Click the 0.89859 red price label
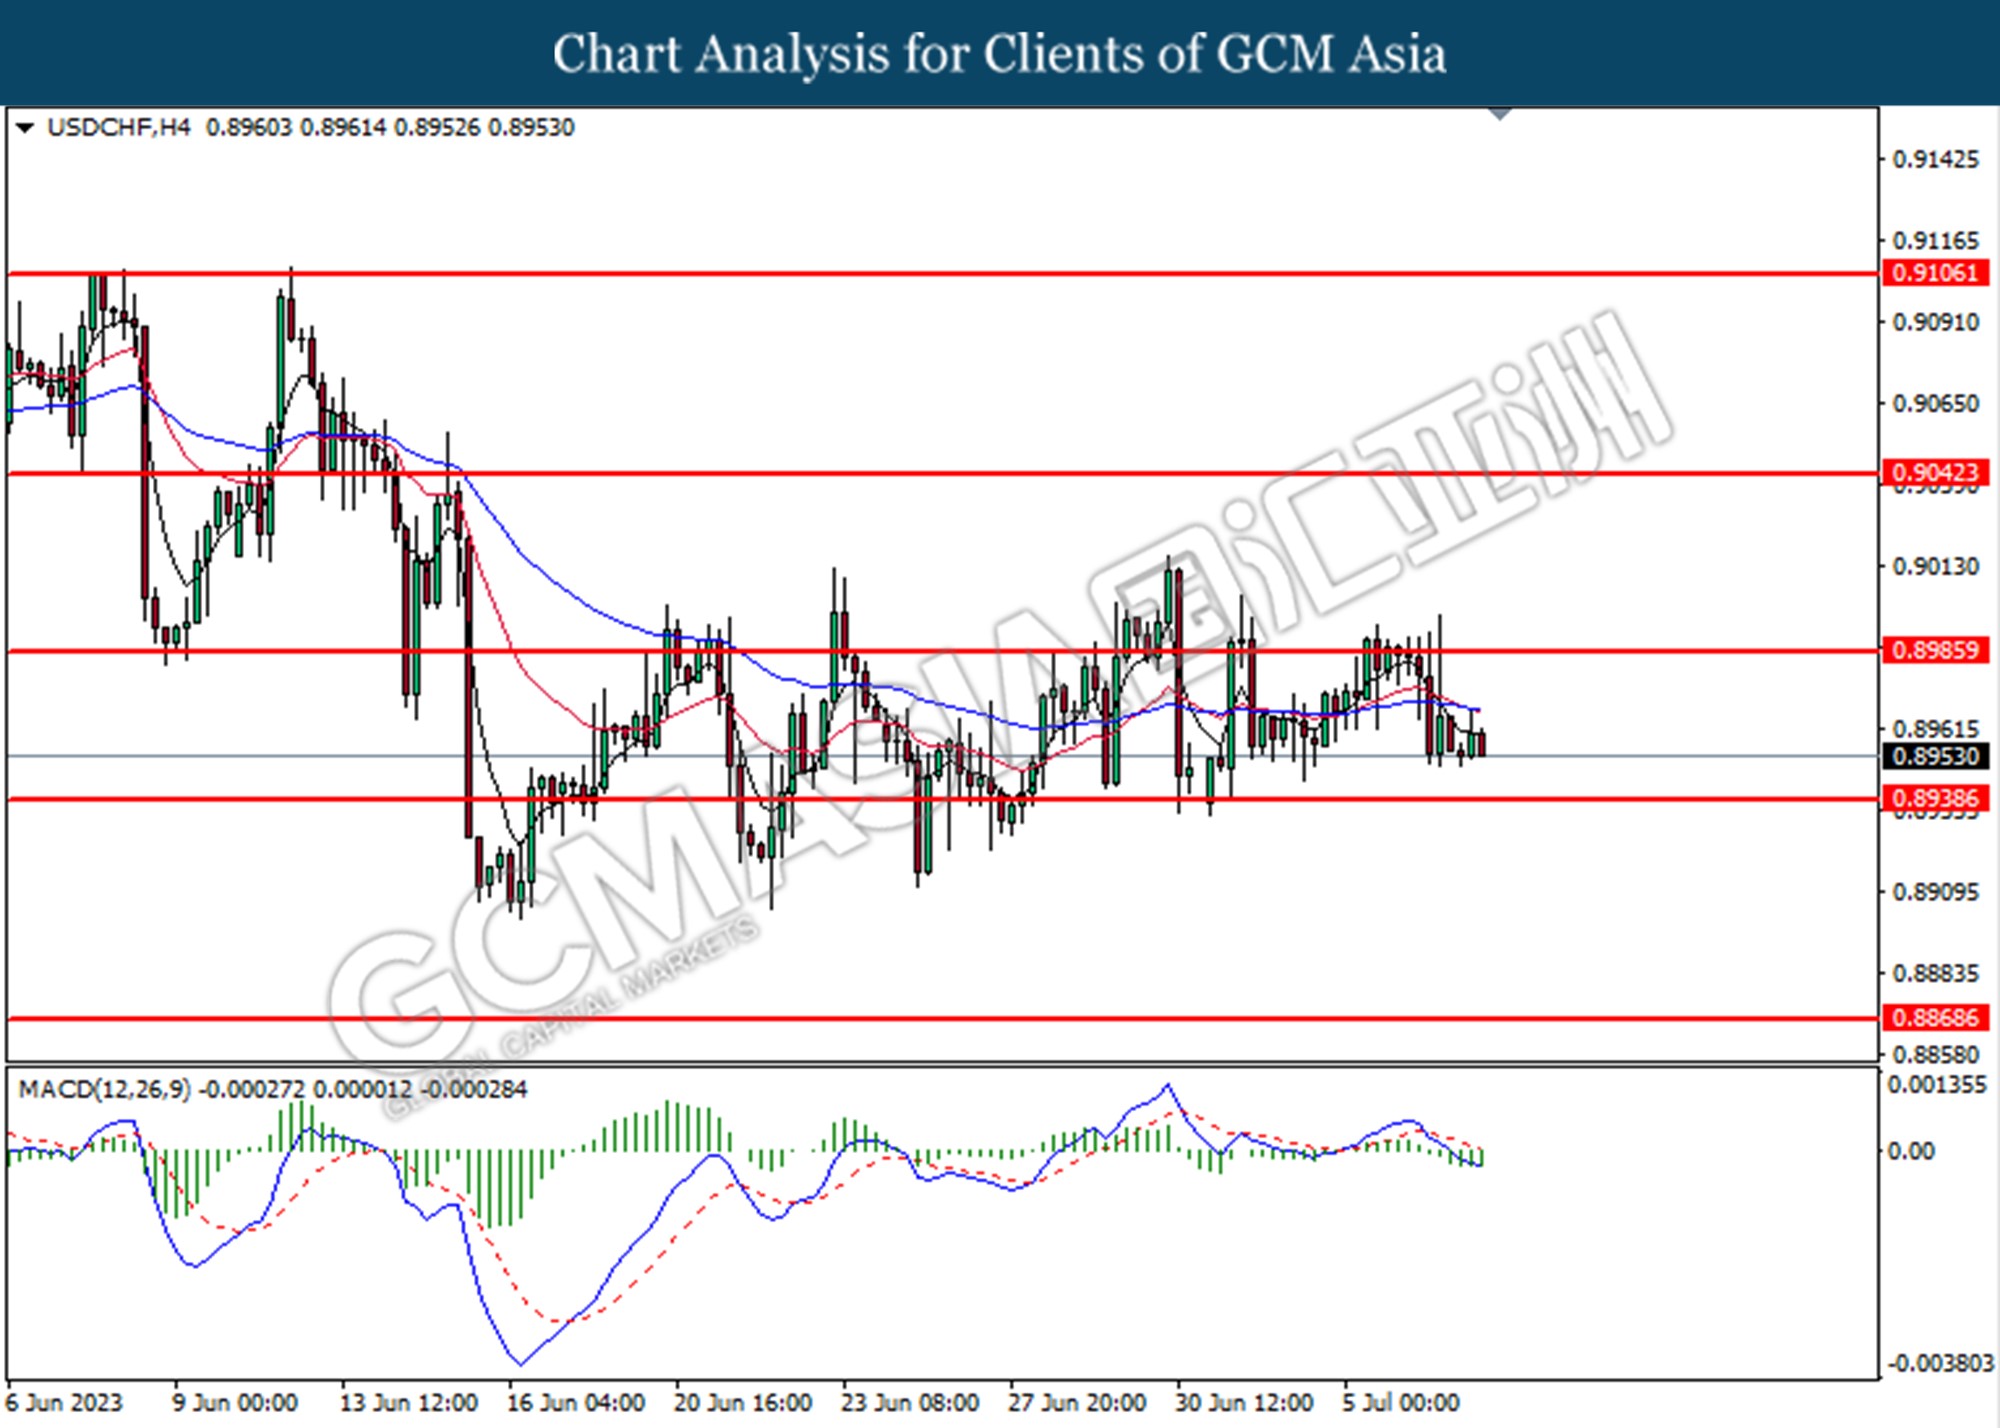Screen dimensions: 2000x1428 click(1936, 650)
